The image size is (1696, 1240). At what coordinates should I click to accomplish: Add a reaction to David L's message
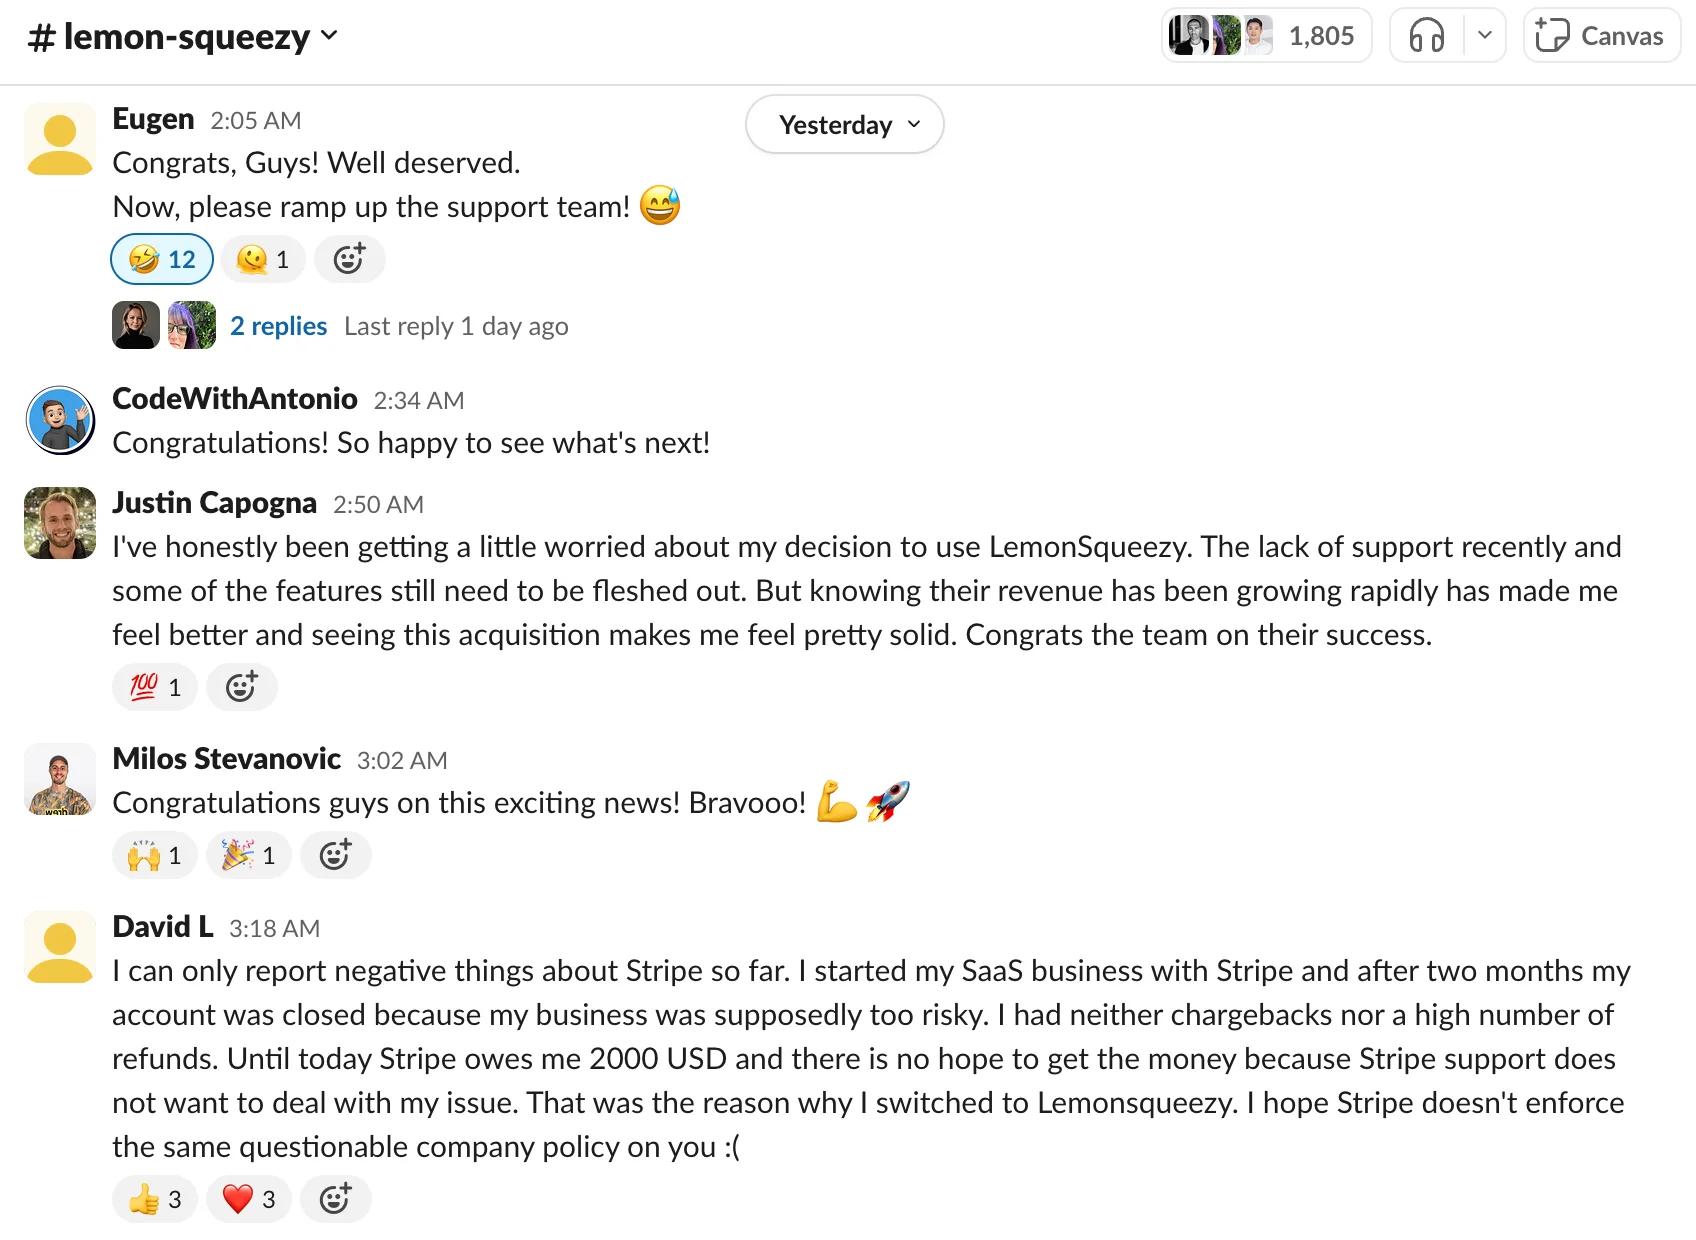[335, 1198]
